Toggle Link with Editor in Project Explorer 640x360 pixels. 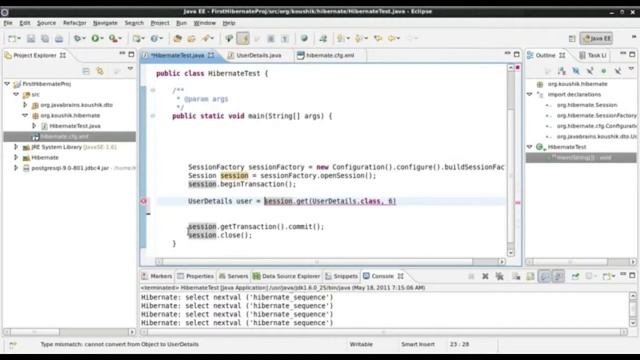click(x=100, y=71)
